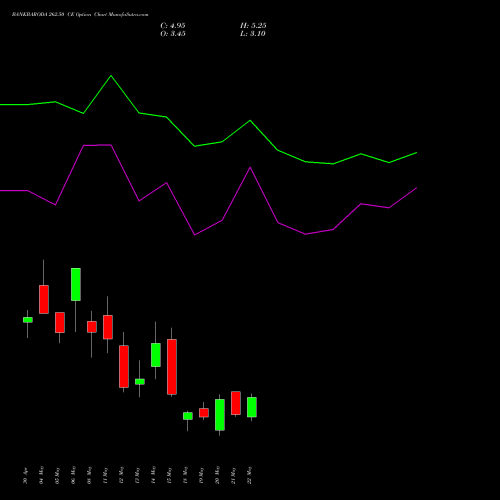Click the 22 May date label

pyautogui.click(x=250, y=475)
